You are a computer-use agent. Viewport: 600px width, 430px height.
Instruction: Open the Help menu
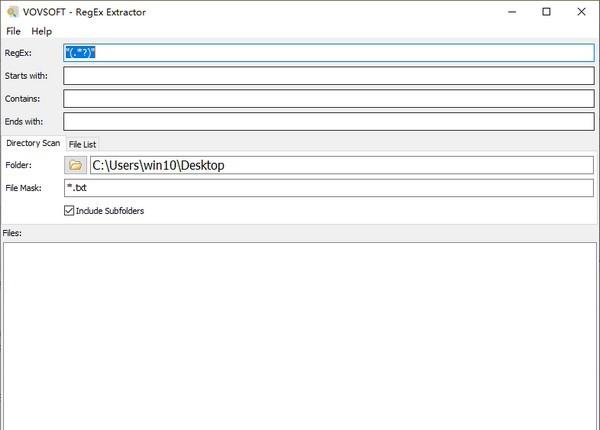pos(41,31)
